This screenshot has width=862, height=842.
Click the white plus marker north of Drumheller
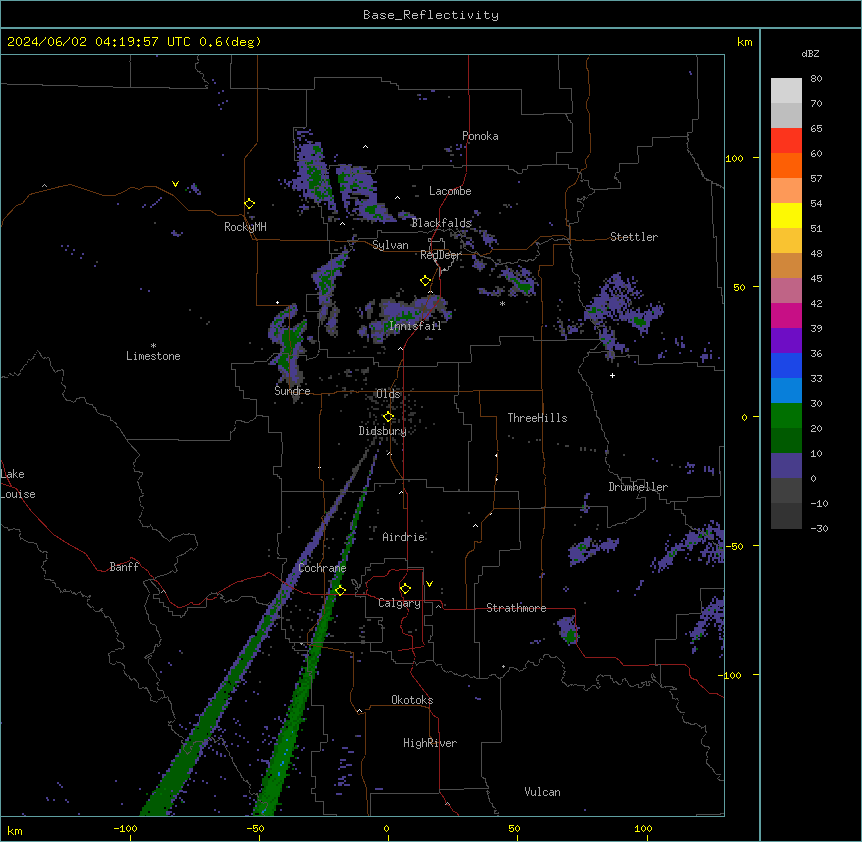pos(612,375)
